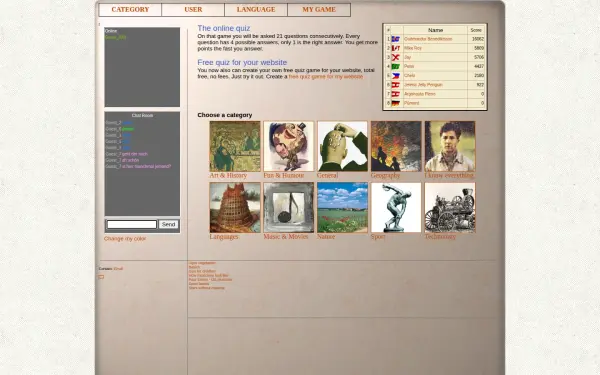Open the Fun & Humour text link

coord(284,176)
